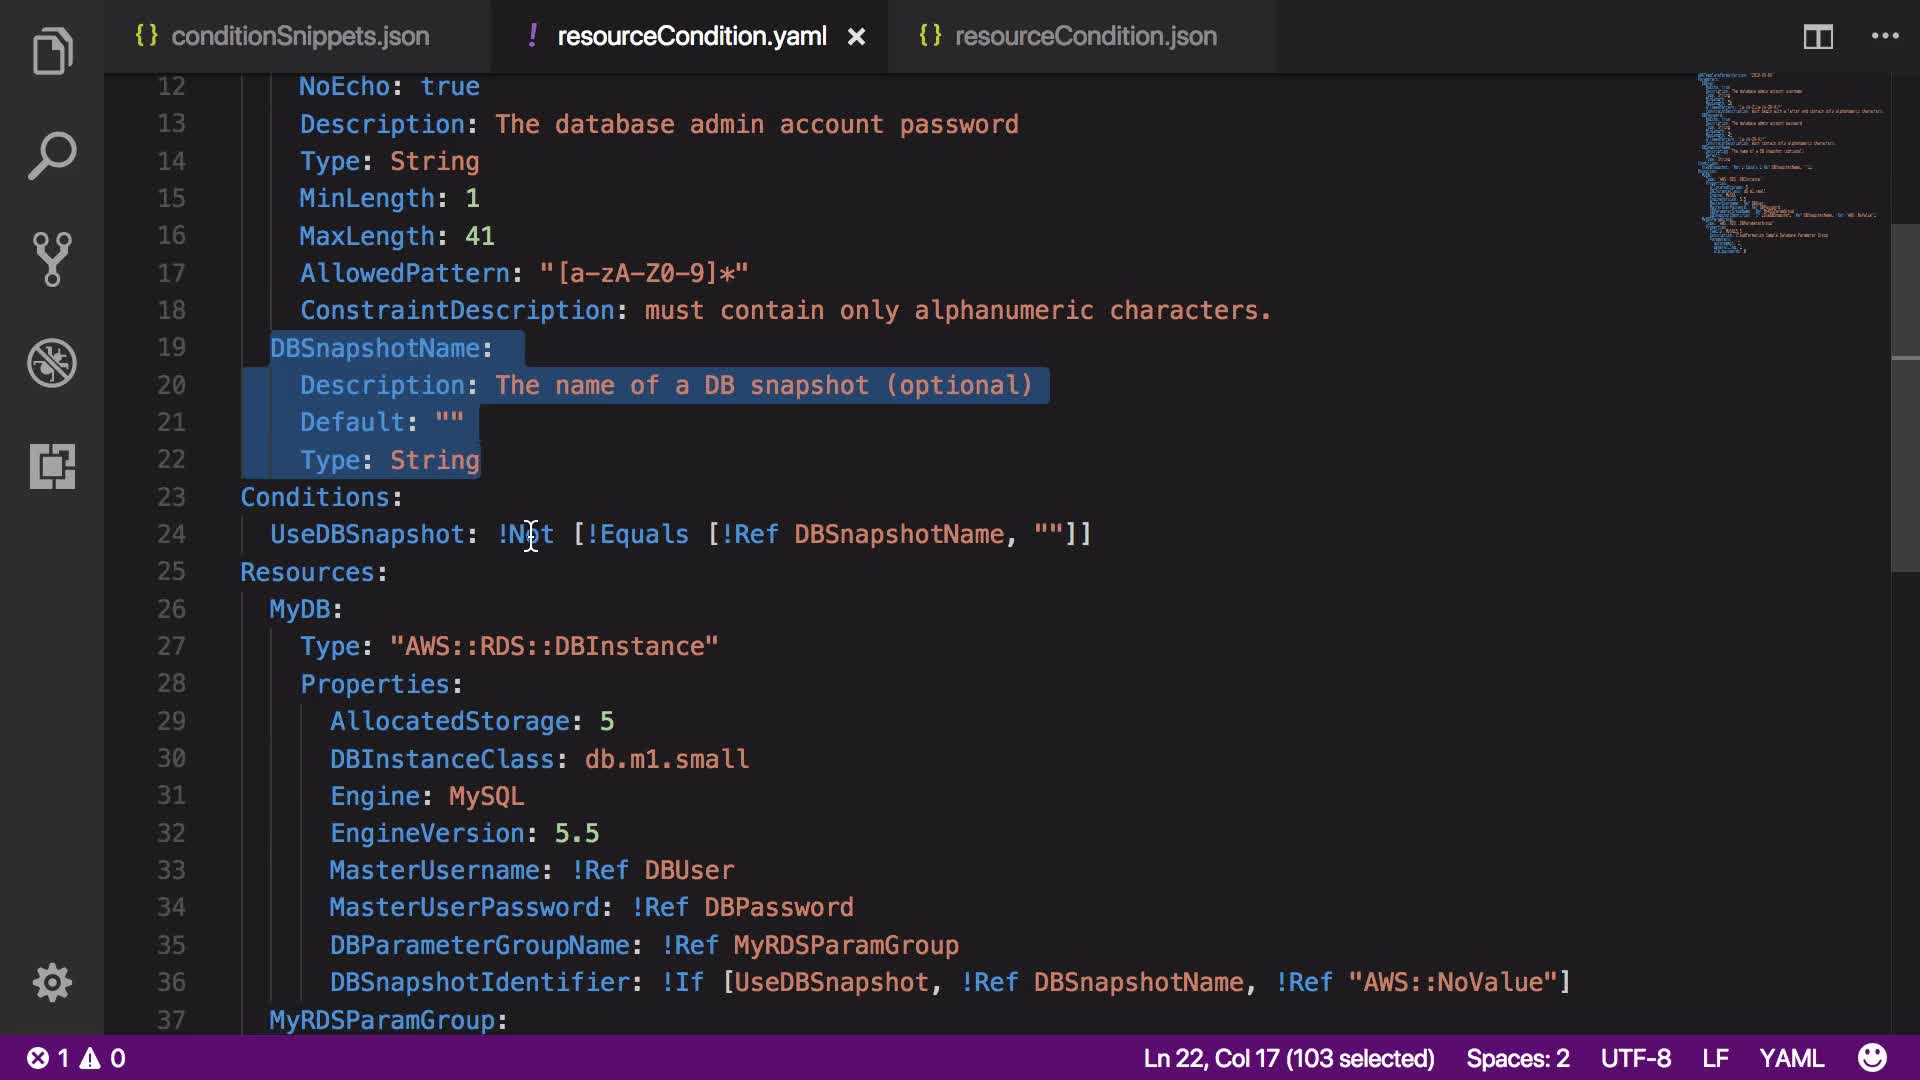
Task: Change indentation via Spaces: 2
Action: [1517, 1058]
